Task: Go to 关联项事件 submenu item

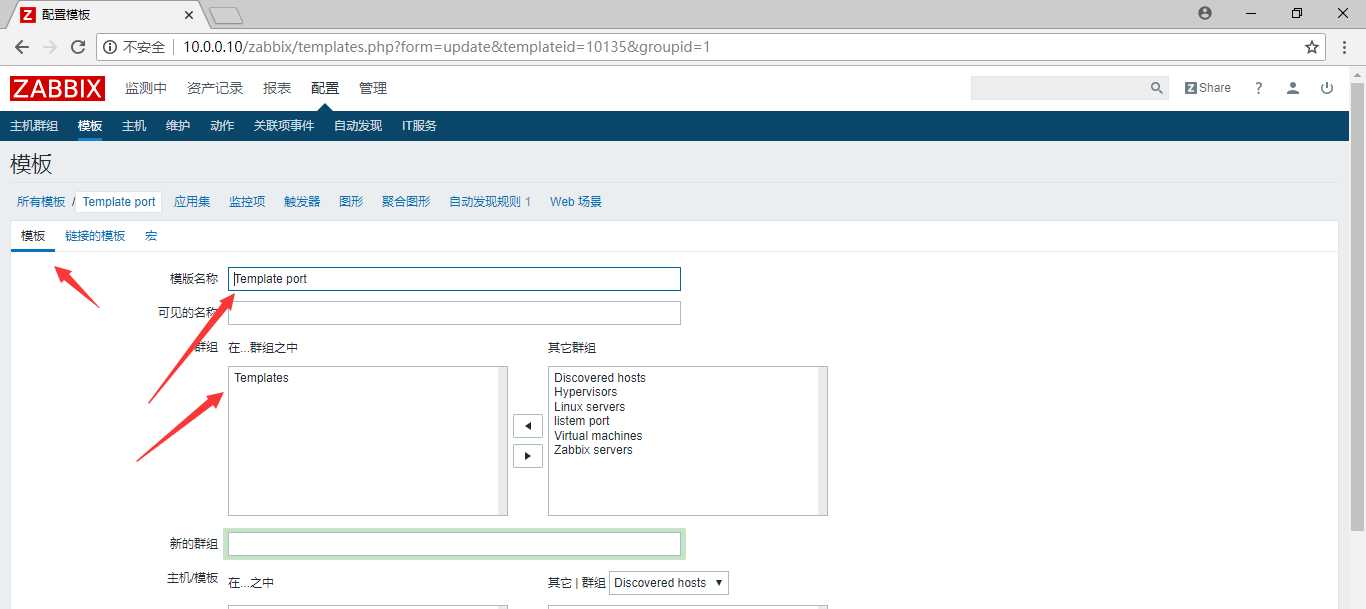Action: tap(284, 126)
